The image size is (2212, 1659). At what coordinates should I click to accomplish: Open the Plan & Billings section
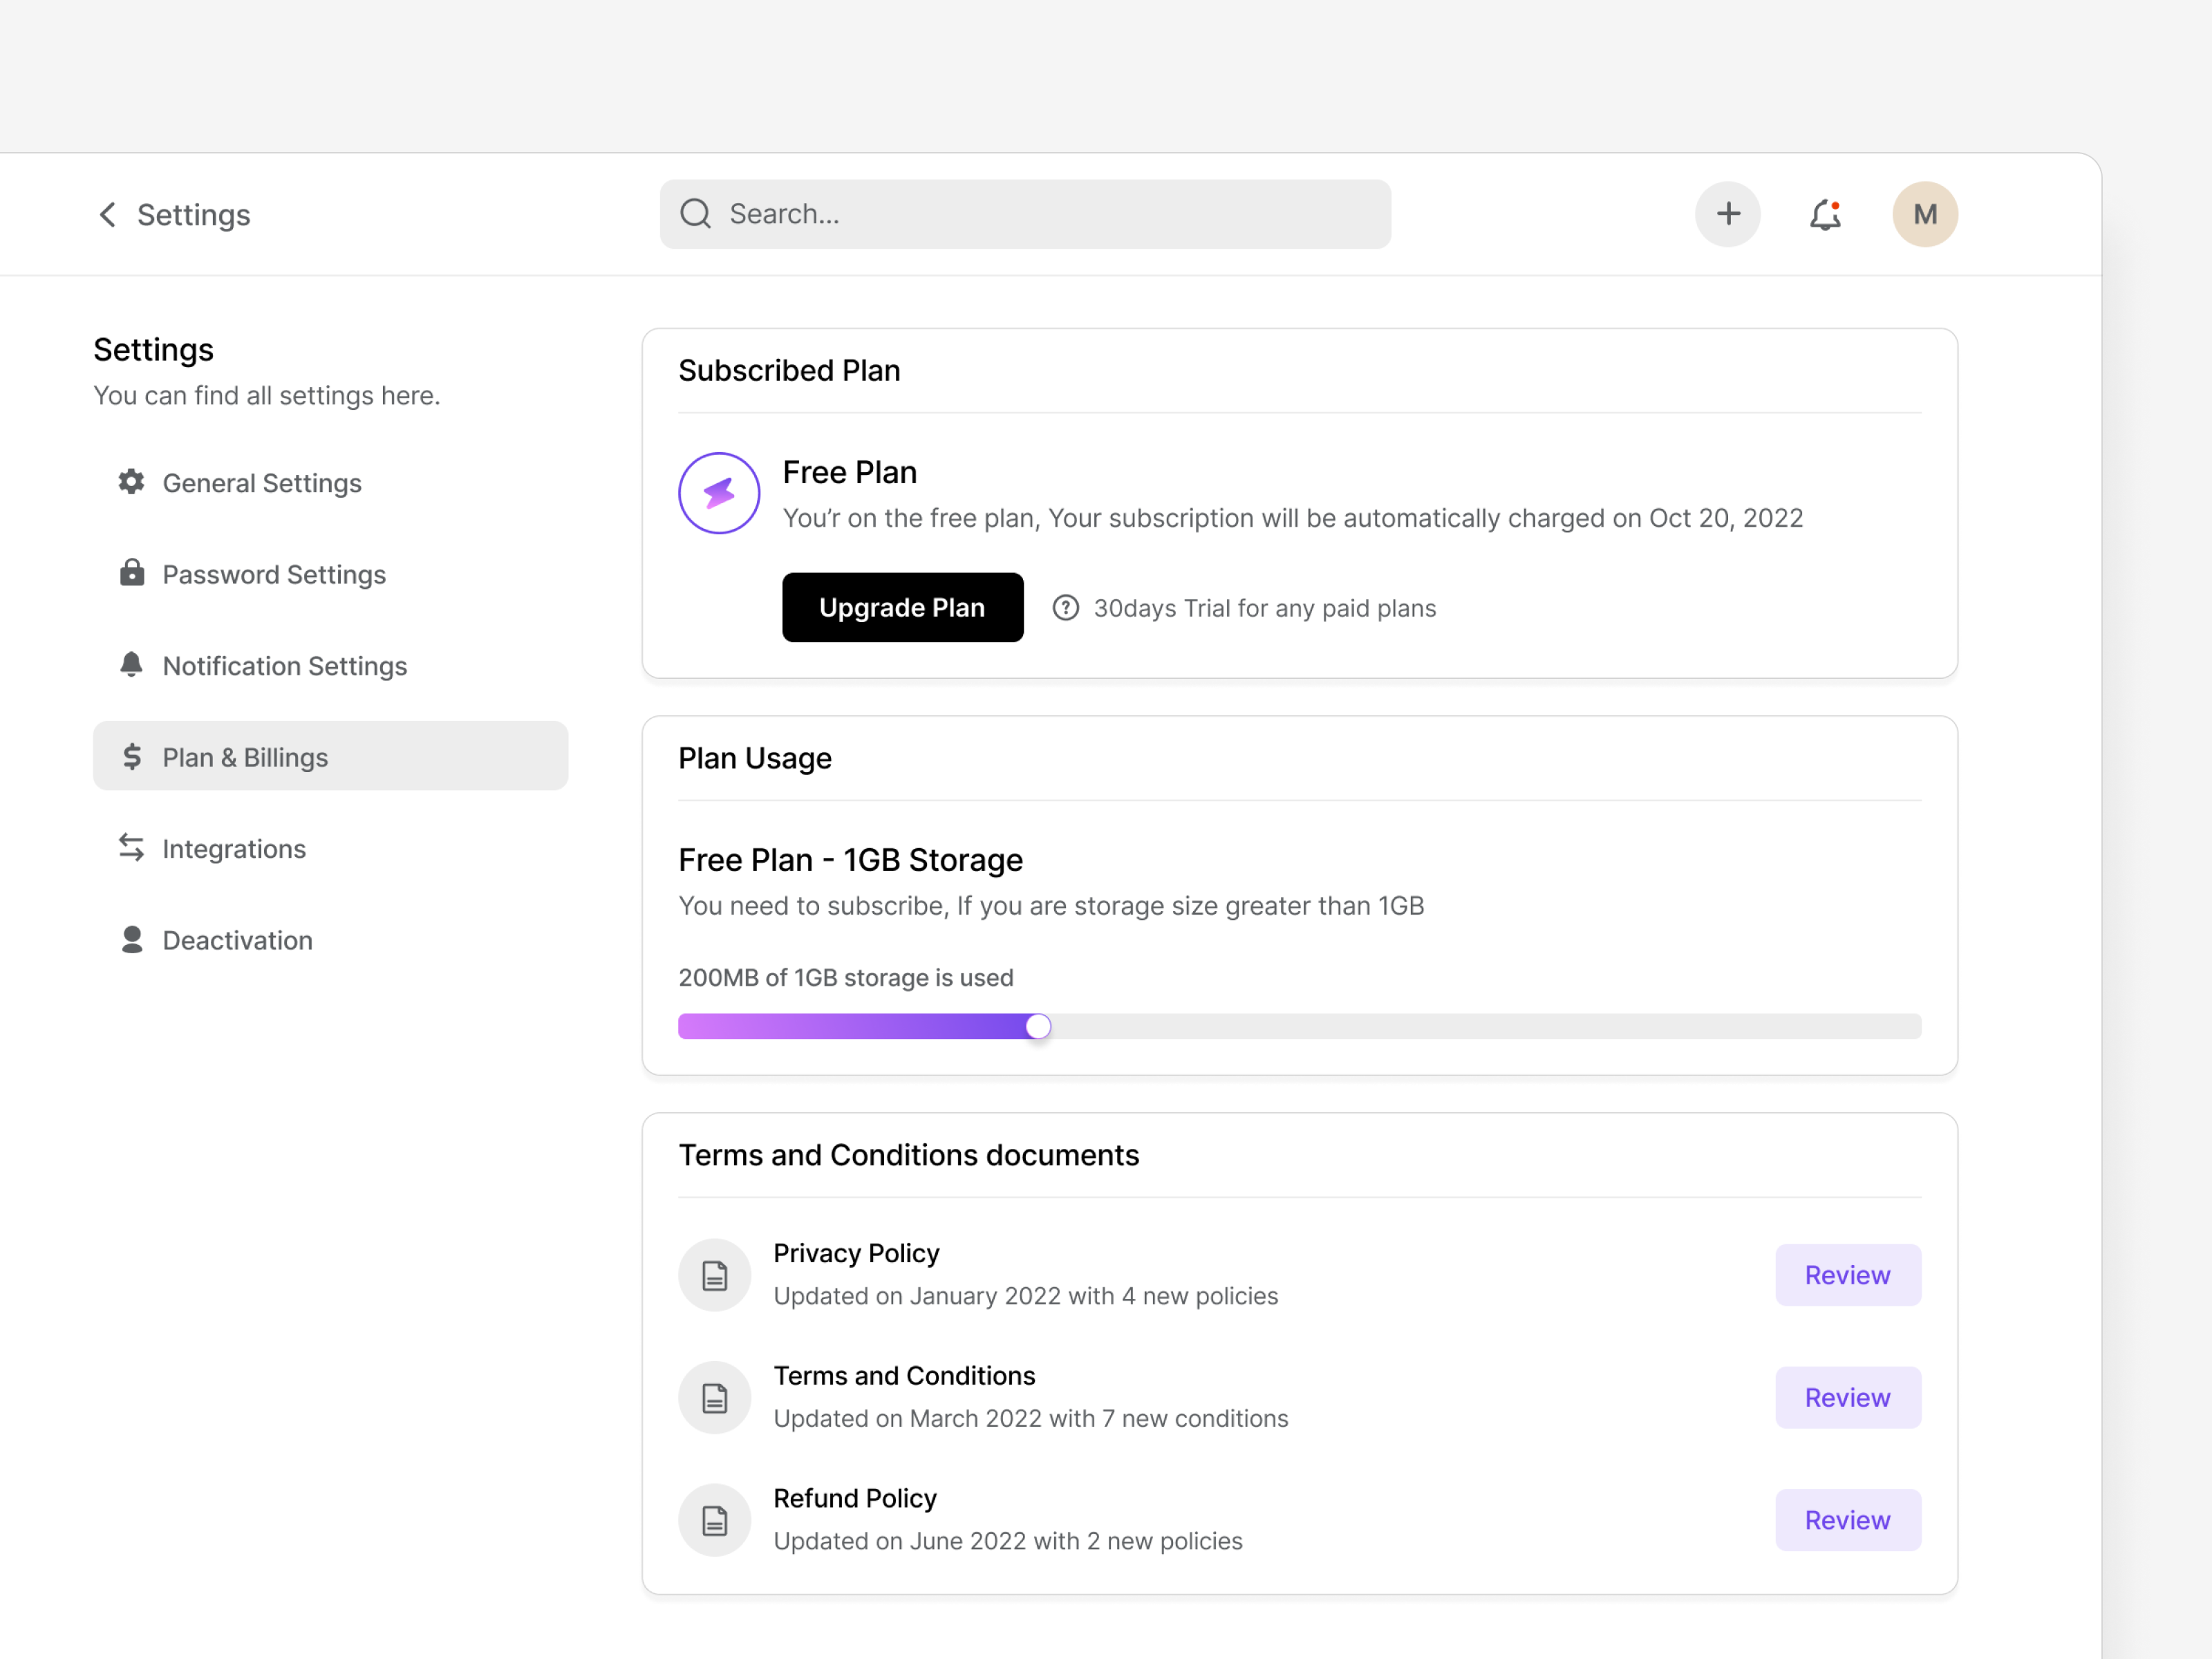245,757
